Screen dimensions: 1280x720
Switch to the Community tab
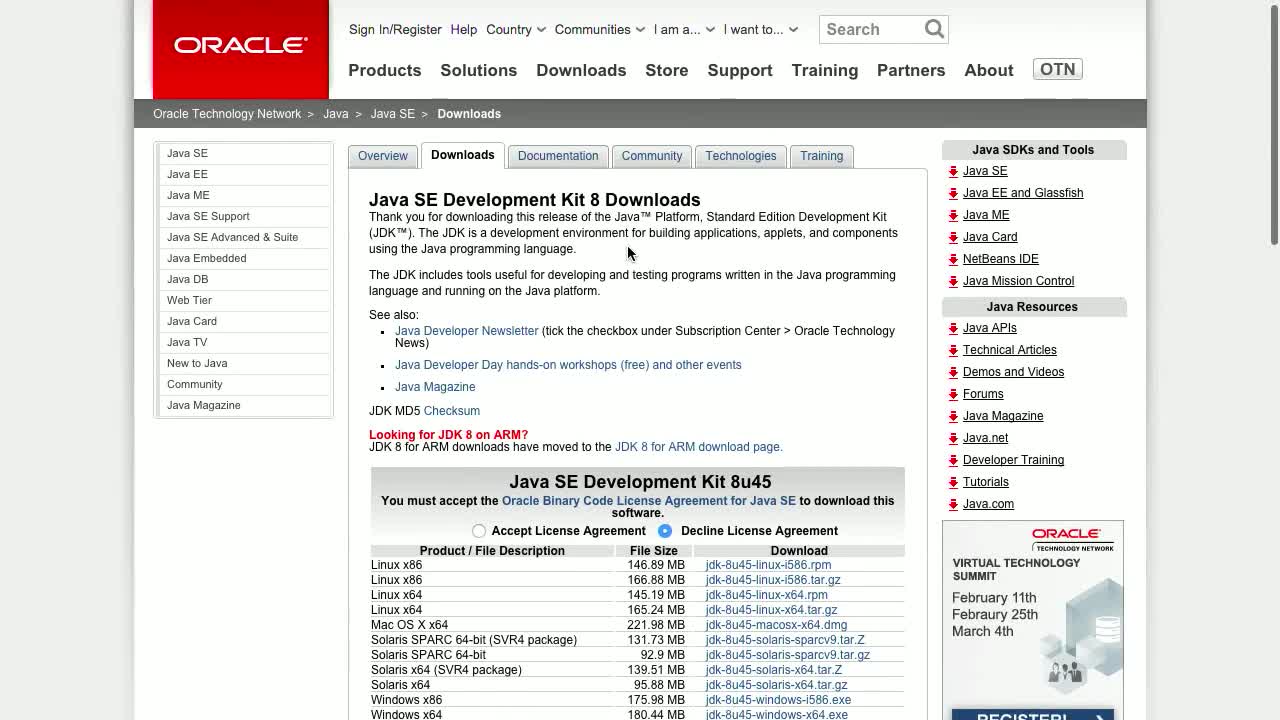click(x=652, y=156)
